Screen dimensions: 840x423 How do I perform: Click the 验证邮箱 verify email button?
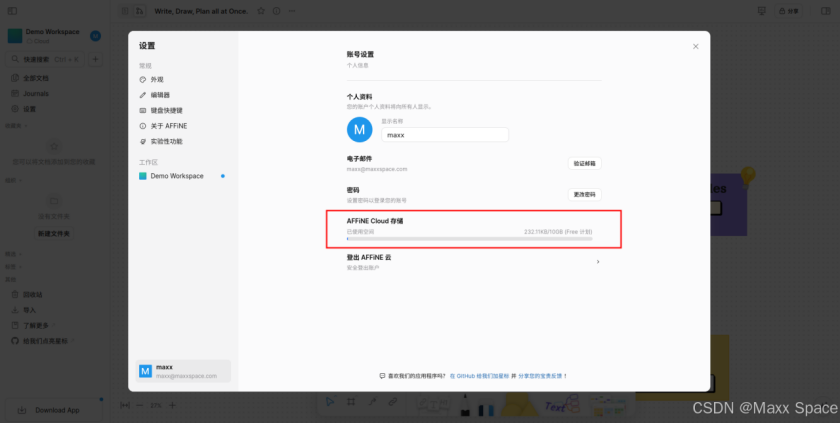pyautogui.click(x=584, y=163)
